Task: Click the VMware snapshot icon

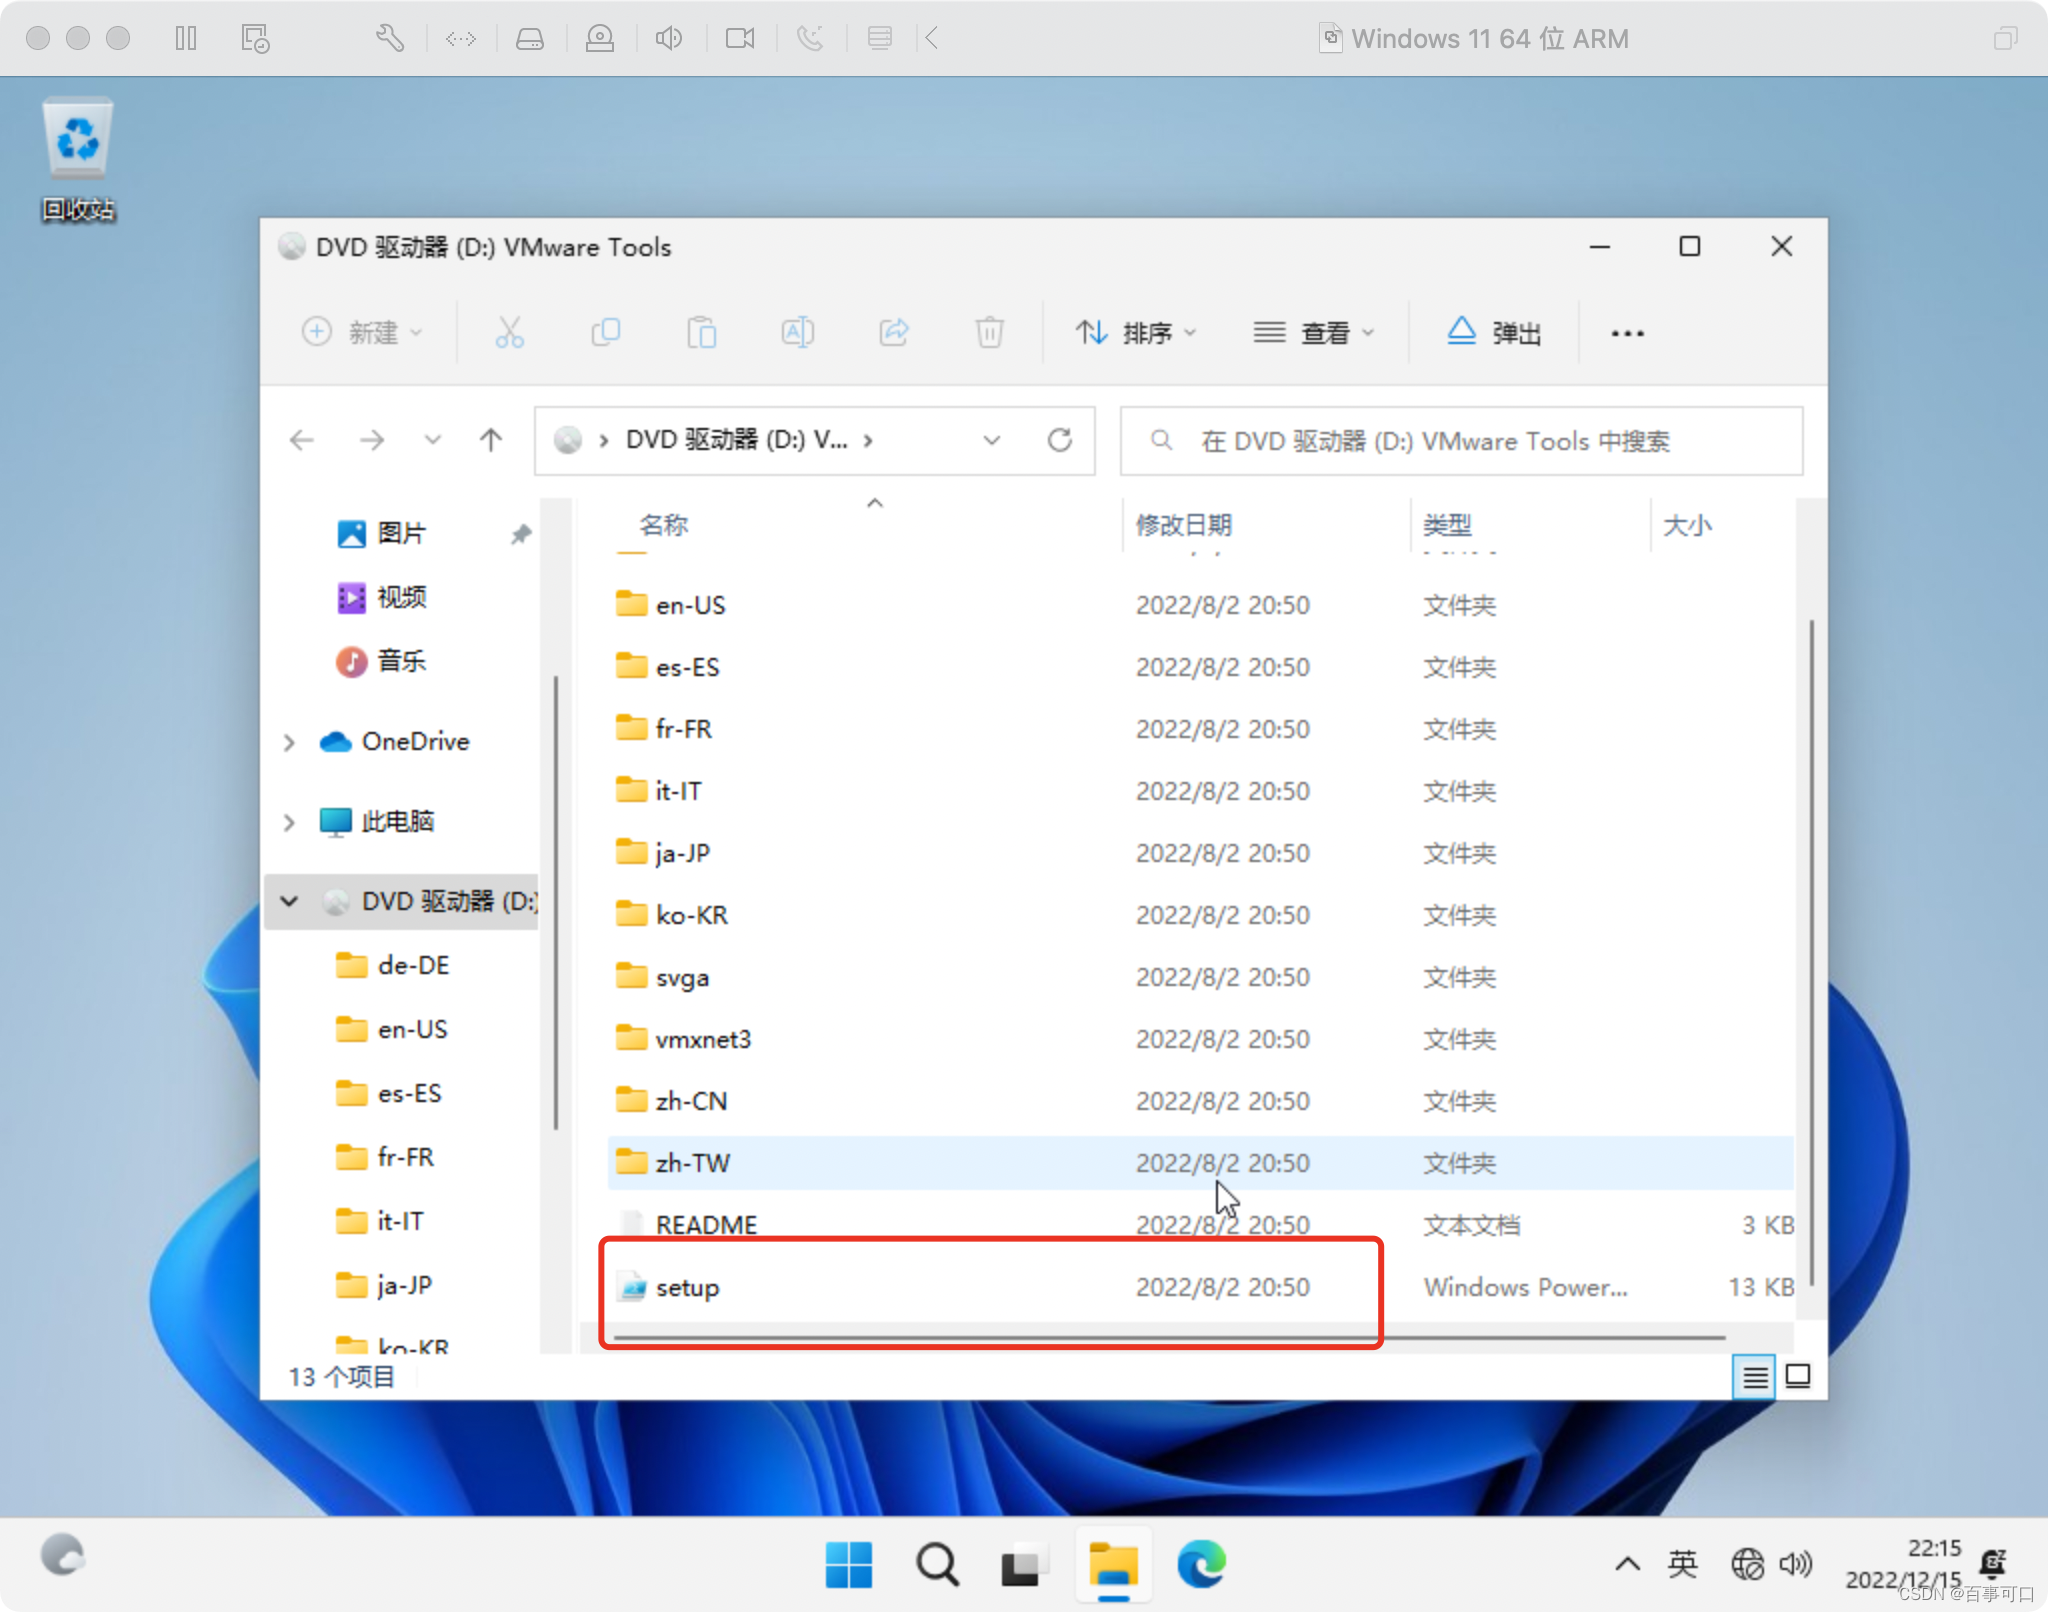Action: coord(255,38)
